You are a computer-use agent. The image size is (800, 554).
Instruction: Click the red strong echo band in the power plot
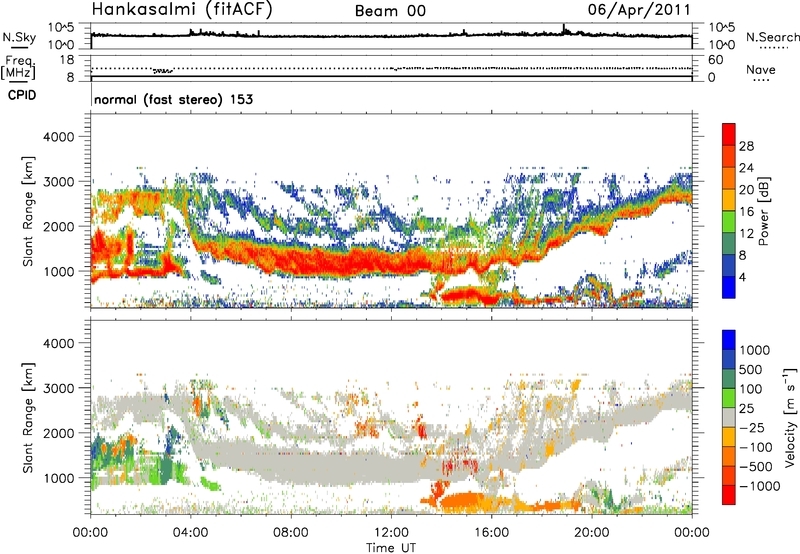(347, 261)
